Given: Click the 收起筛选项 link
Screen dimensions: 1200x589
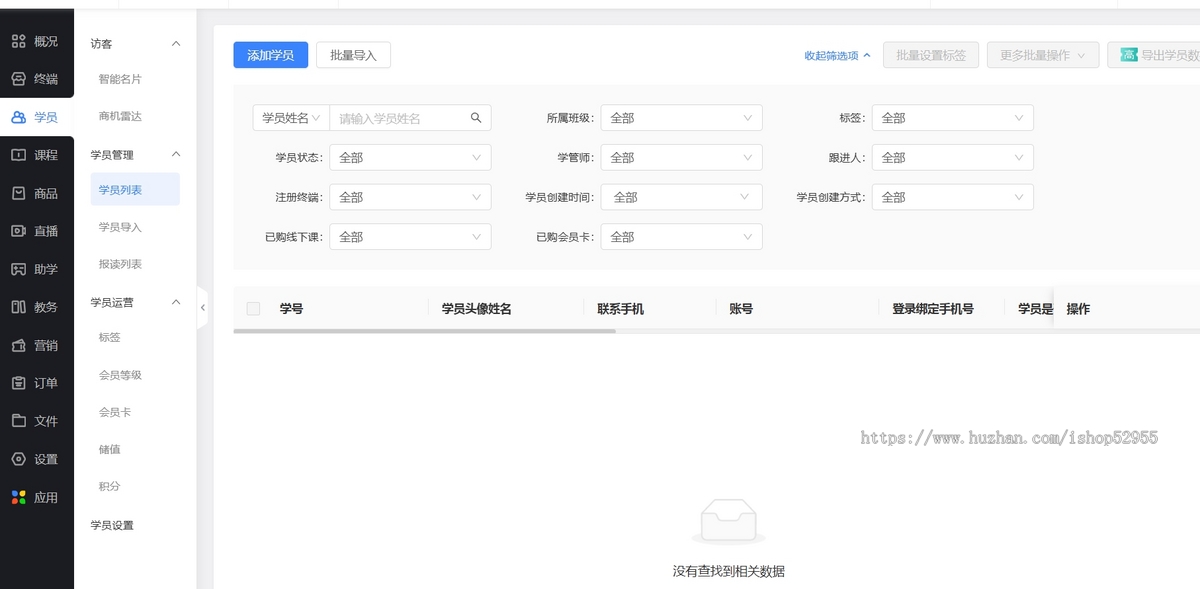Looking at the screenshot, I should tap(838, 56).
